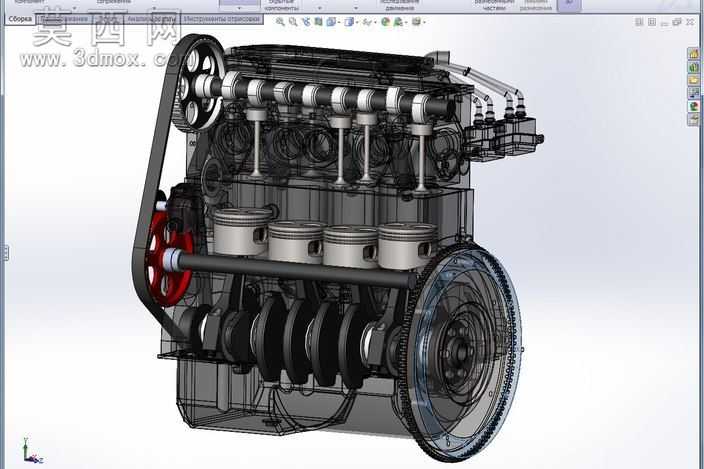Switch to the Инструменты отрисовки tab
This screenshot has width=704, height=469.
(222, 19)
